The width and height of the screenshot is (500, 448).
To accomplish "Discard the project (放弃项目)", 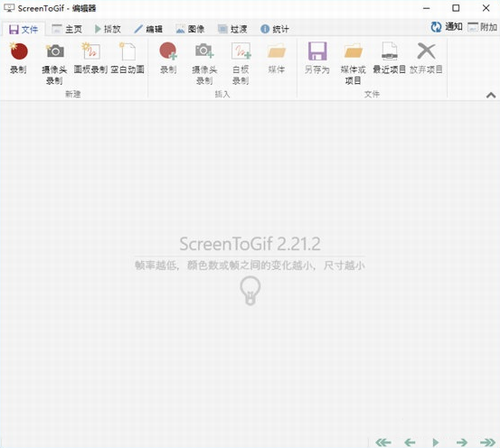I will point(426,58).
